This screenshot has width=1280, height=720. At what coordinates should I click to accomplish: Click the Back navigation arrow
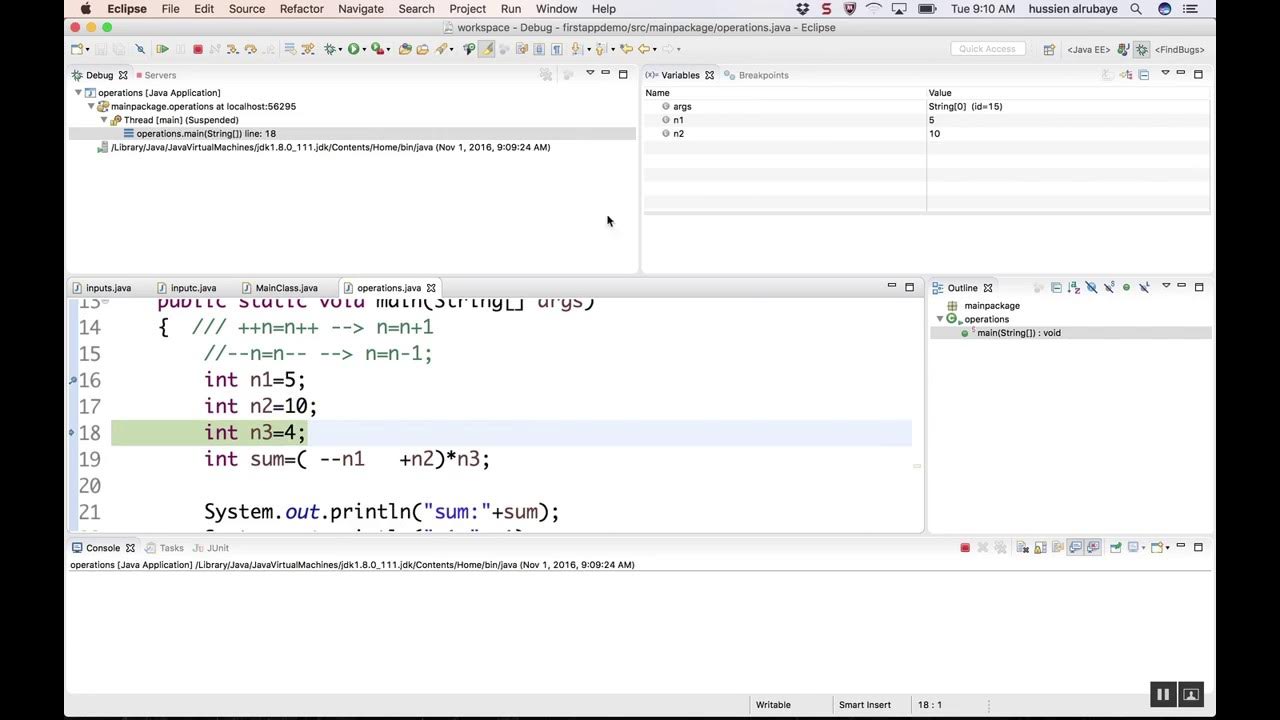click(x=644, y=49)
